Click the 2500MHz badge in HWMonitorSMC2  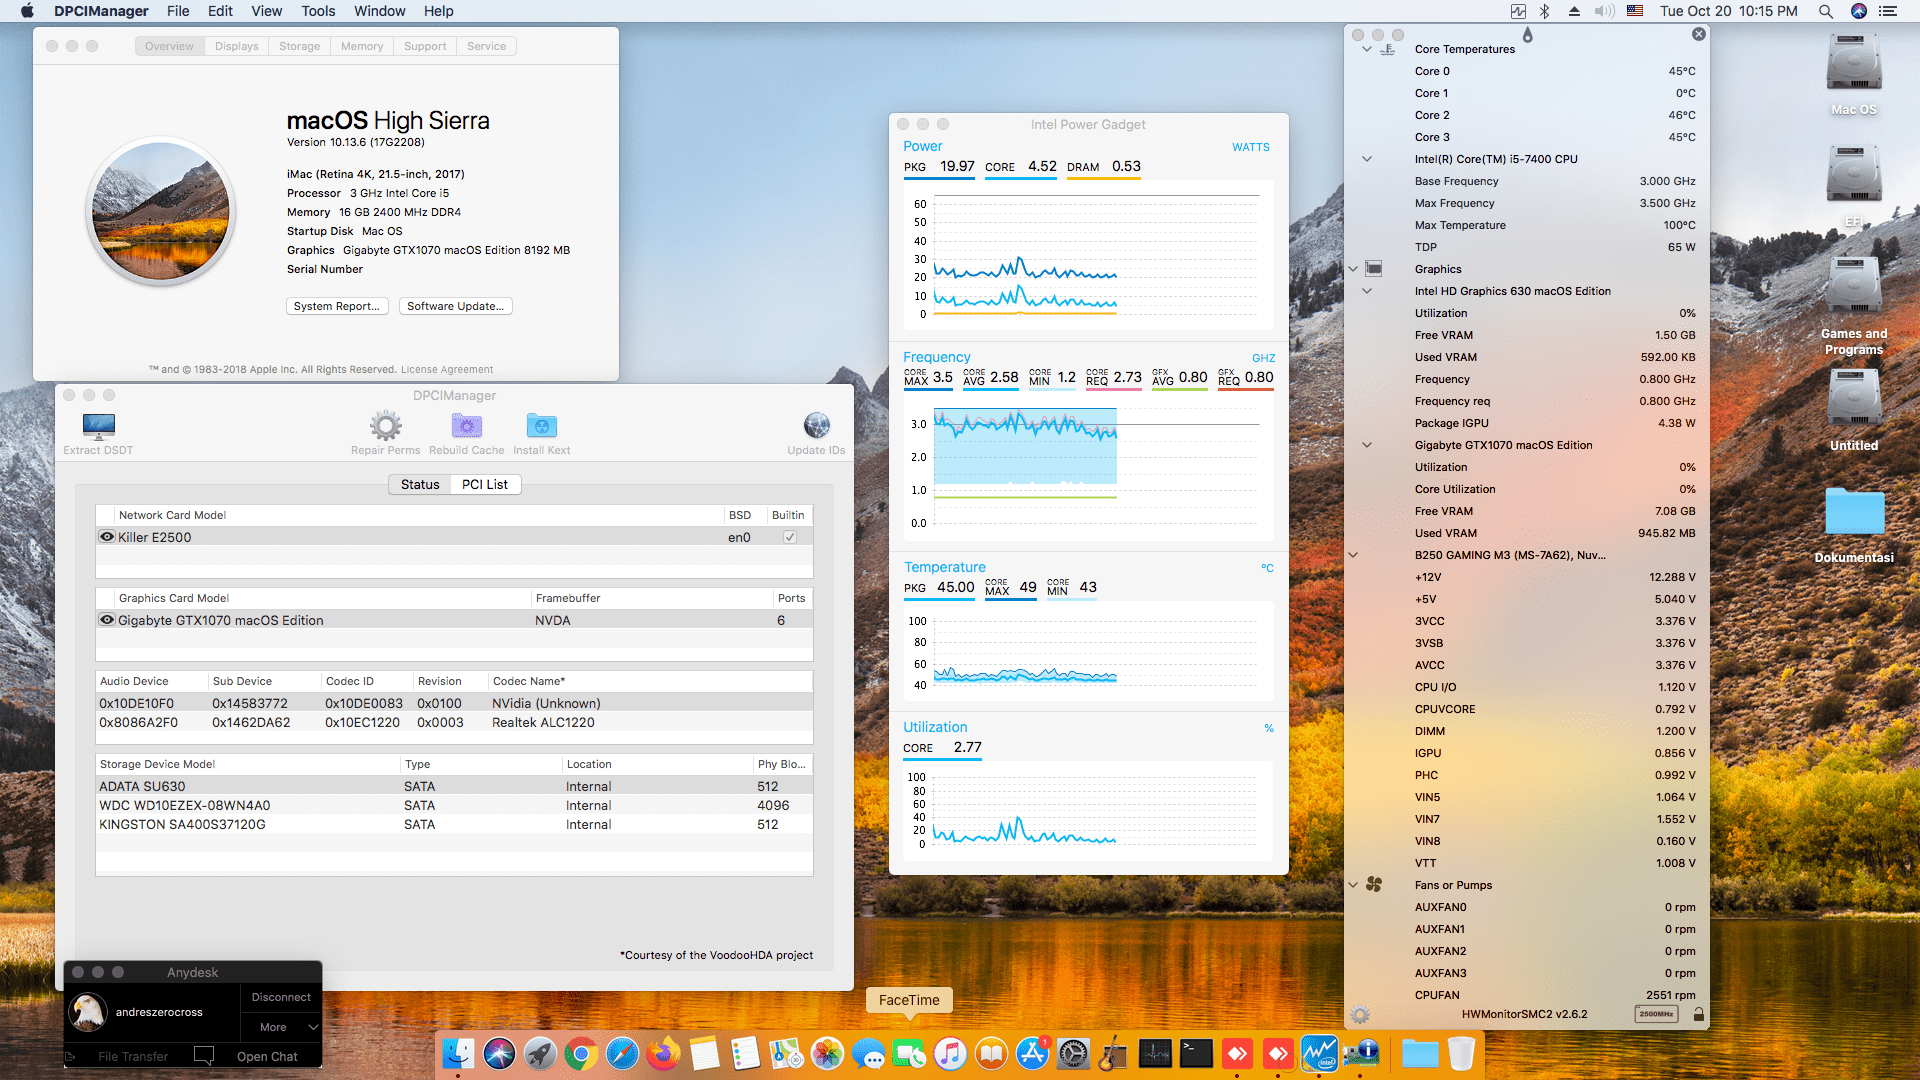click(x=1656, y=1014)
